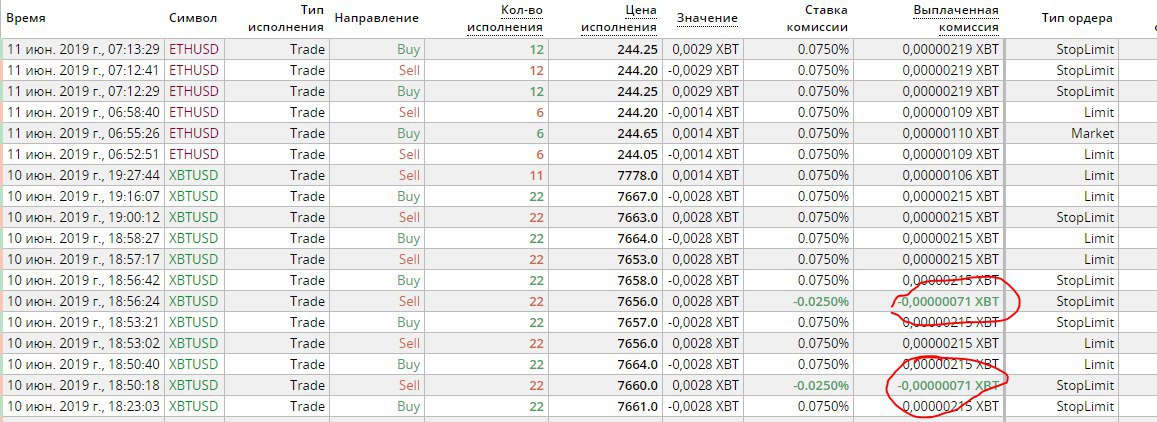Image resolution: width=1157 pixels, height=422 pixels.
Task: Click the -0,00000071 XBT fee at 18:56:24
Action: coord(947,302)
